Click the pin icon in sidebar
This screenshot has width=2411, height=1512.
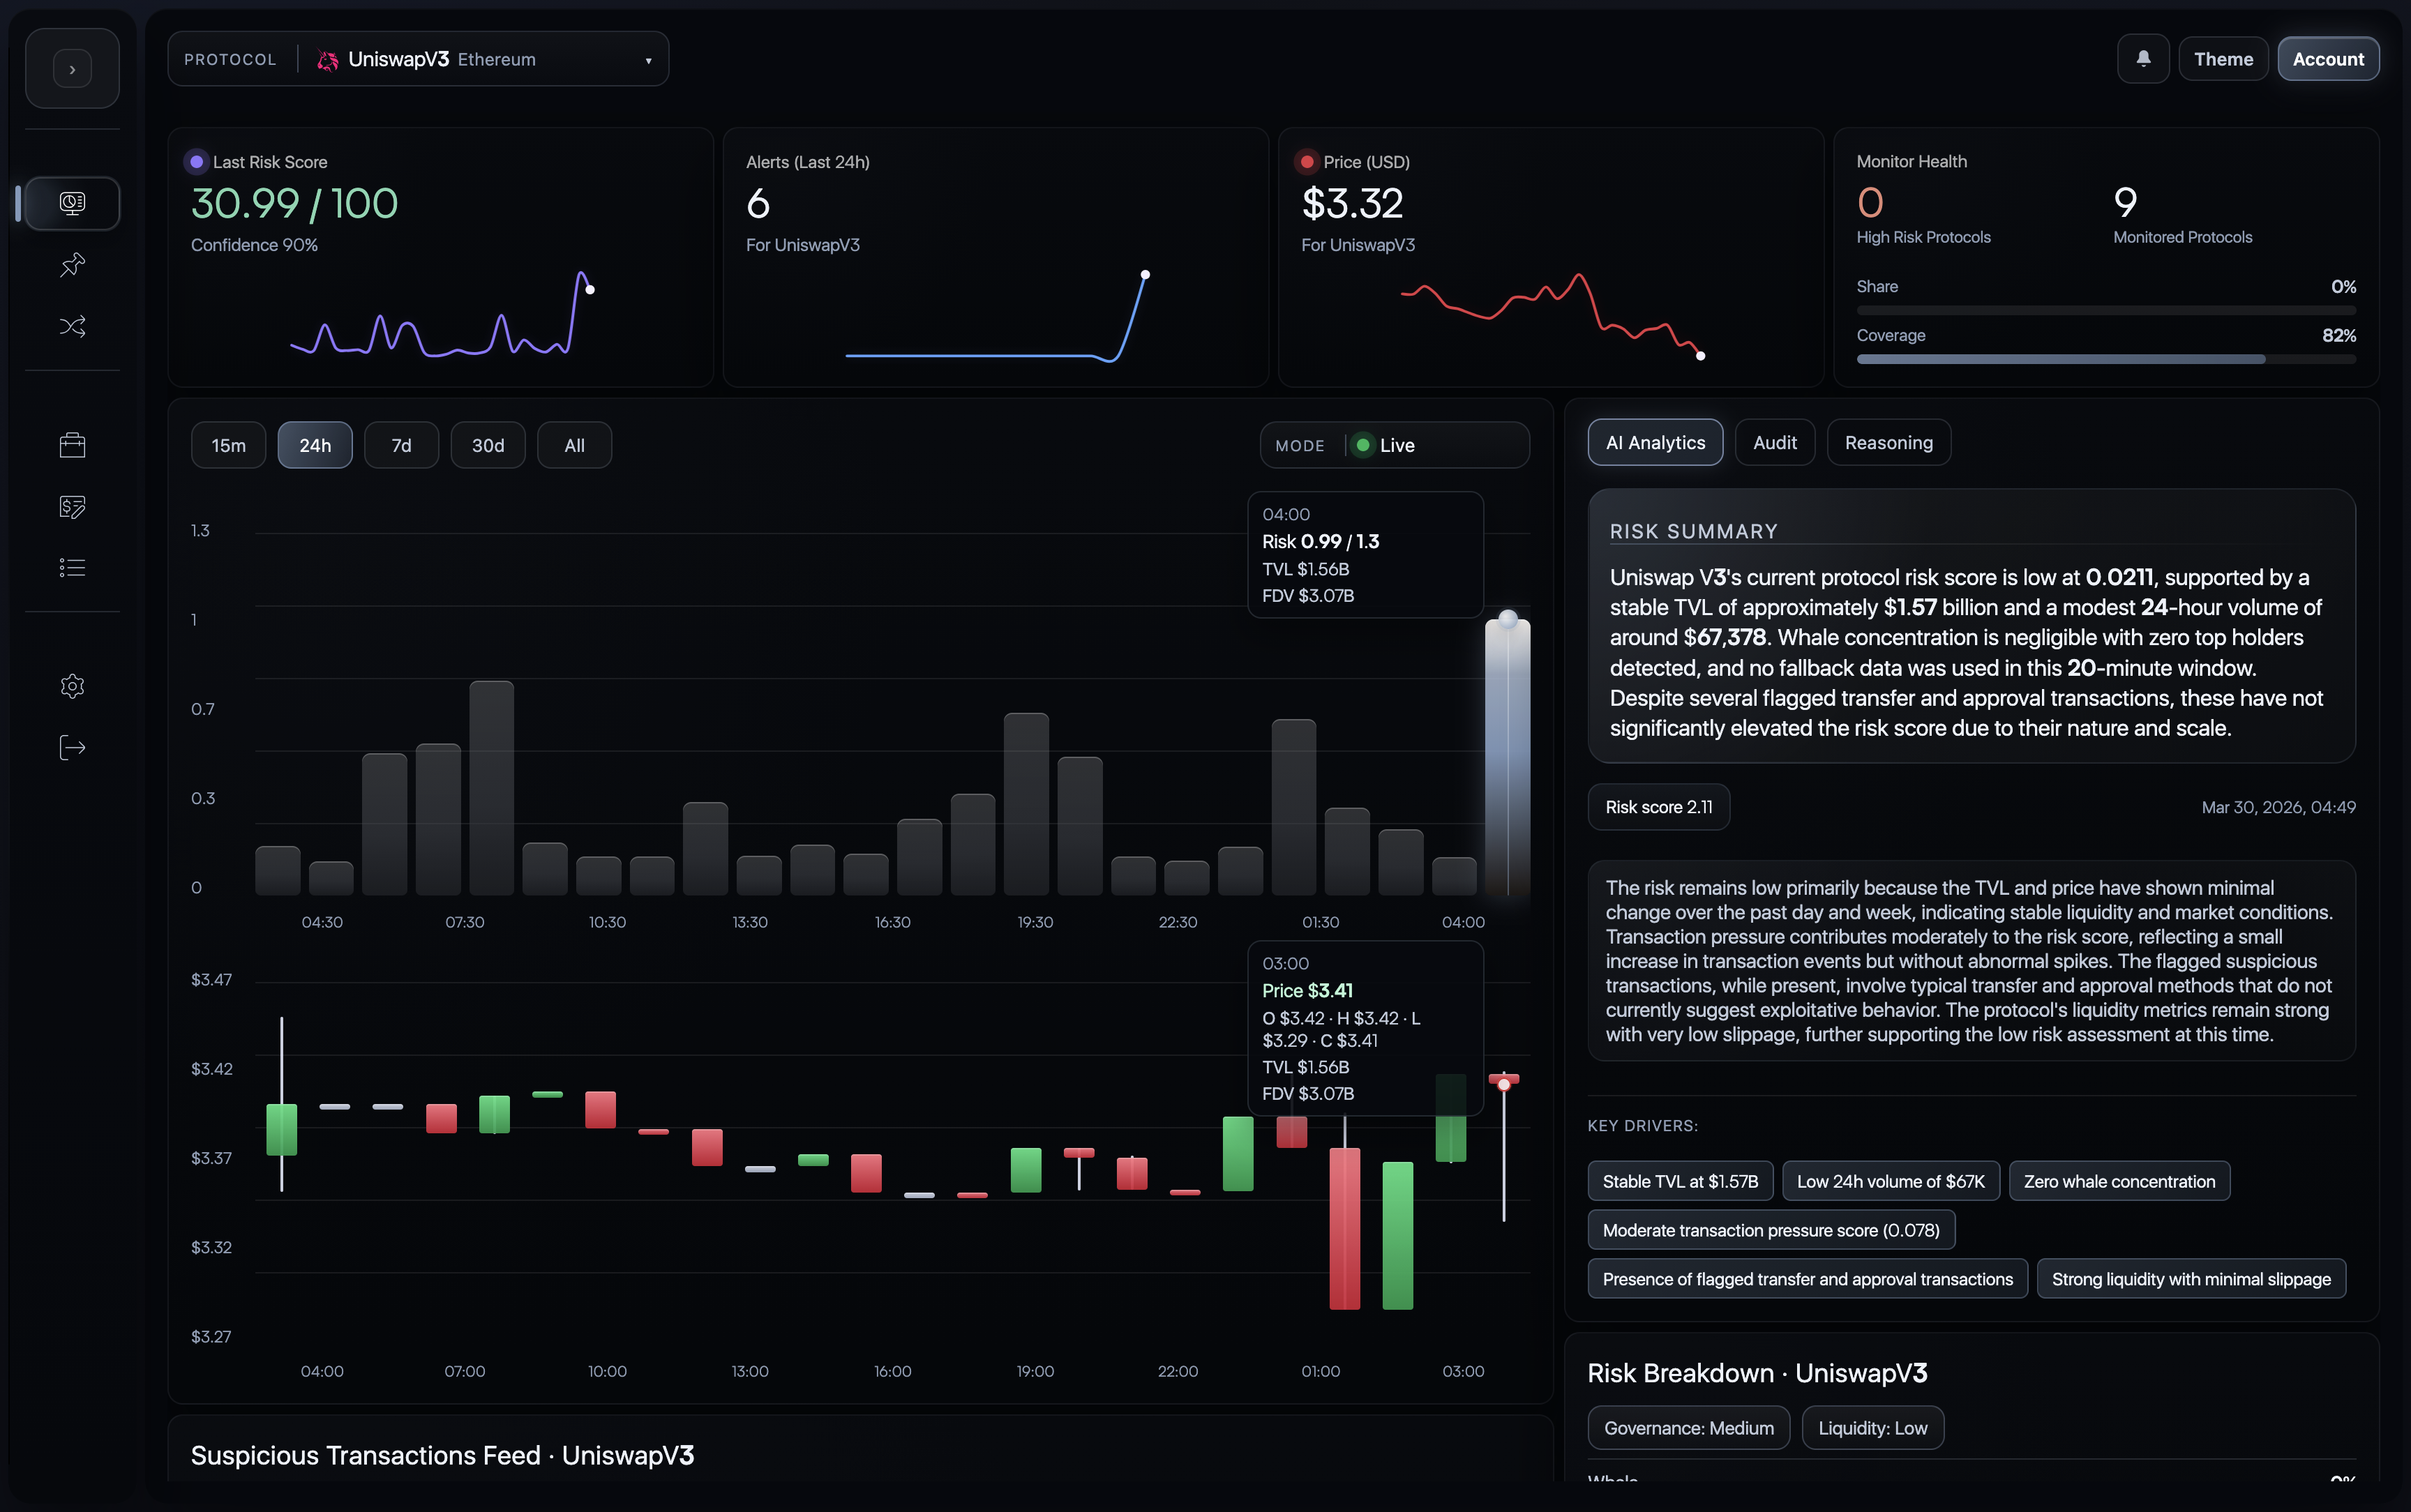pos(72,265)
